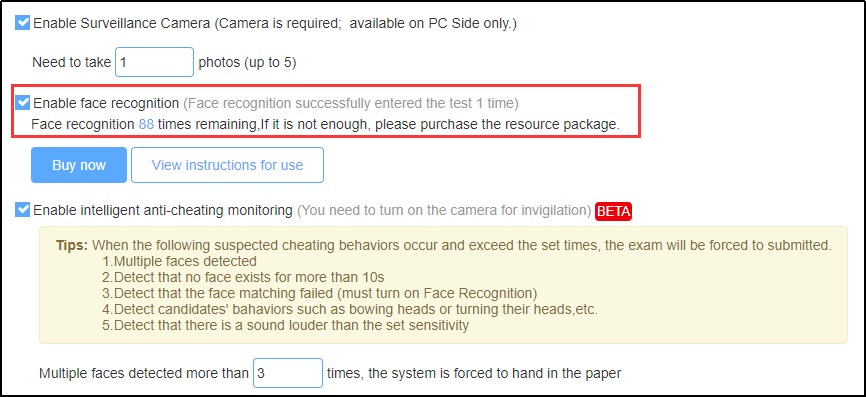Image resolution: width=866 pixels, height=397 pixels.
Task: Select tip 3 about face matching failed
Action: [x=320, y=293]
